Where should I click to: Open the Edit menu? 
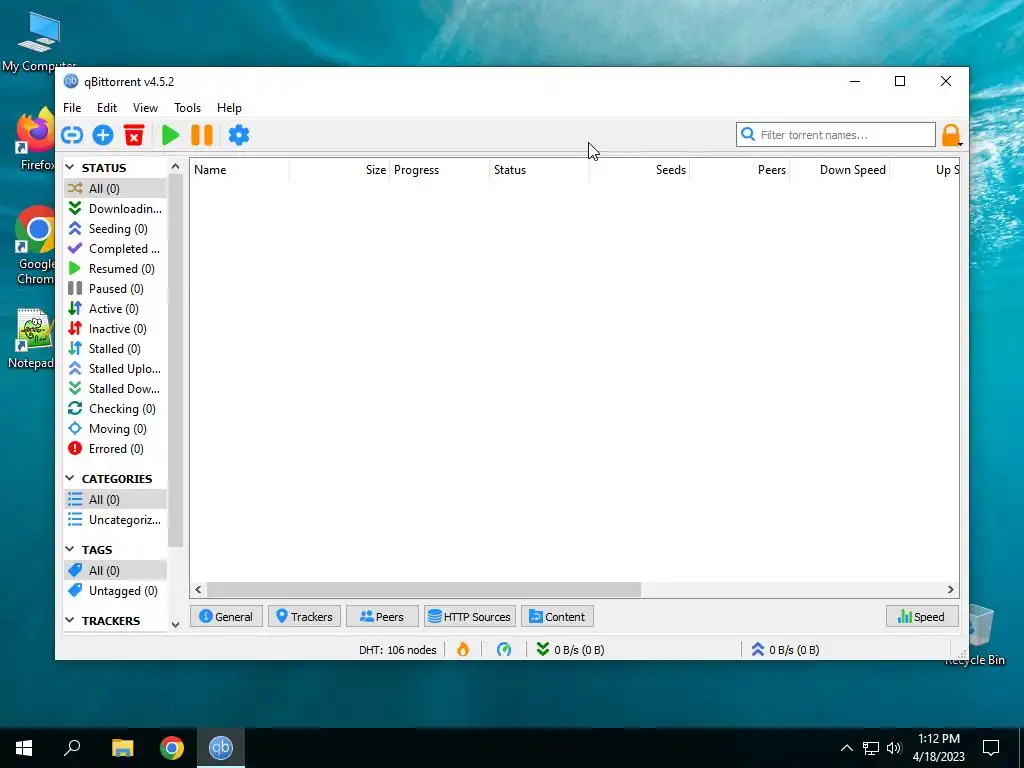click(x=106, y=108)
